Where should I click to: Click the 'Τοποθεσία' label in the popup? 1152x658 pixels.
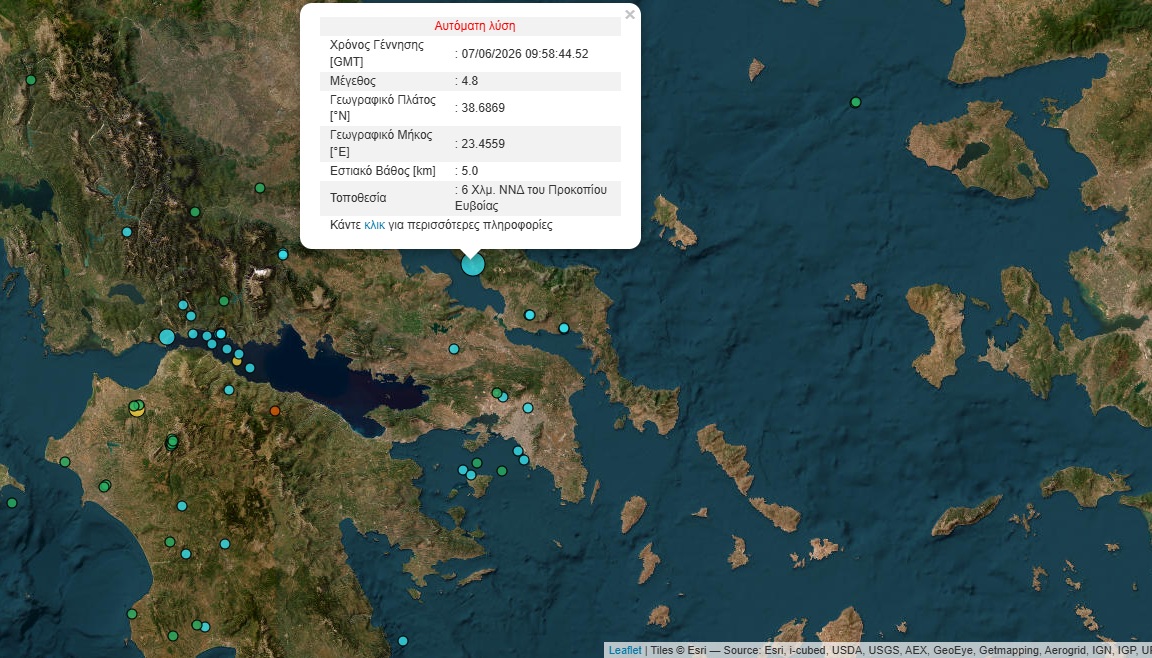click(x=358, y=198)
